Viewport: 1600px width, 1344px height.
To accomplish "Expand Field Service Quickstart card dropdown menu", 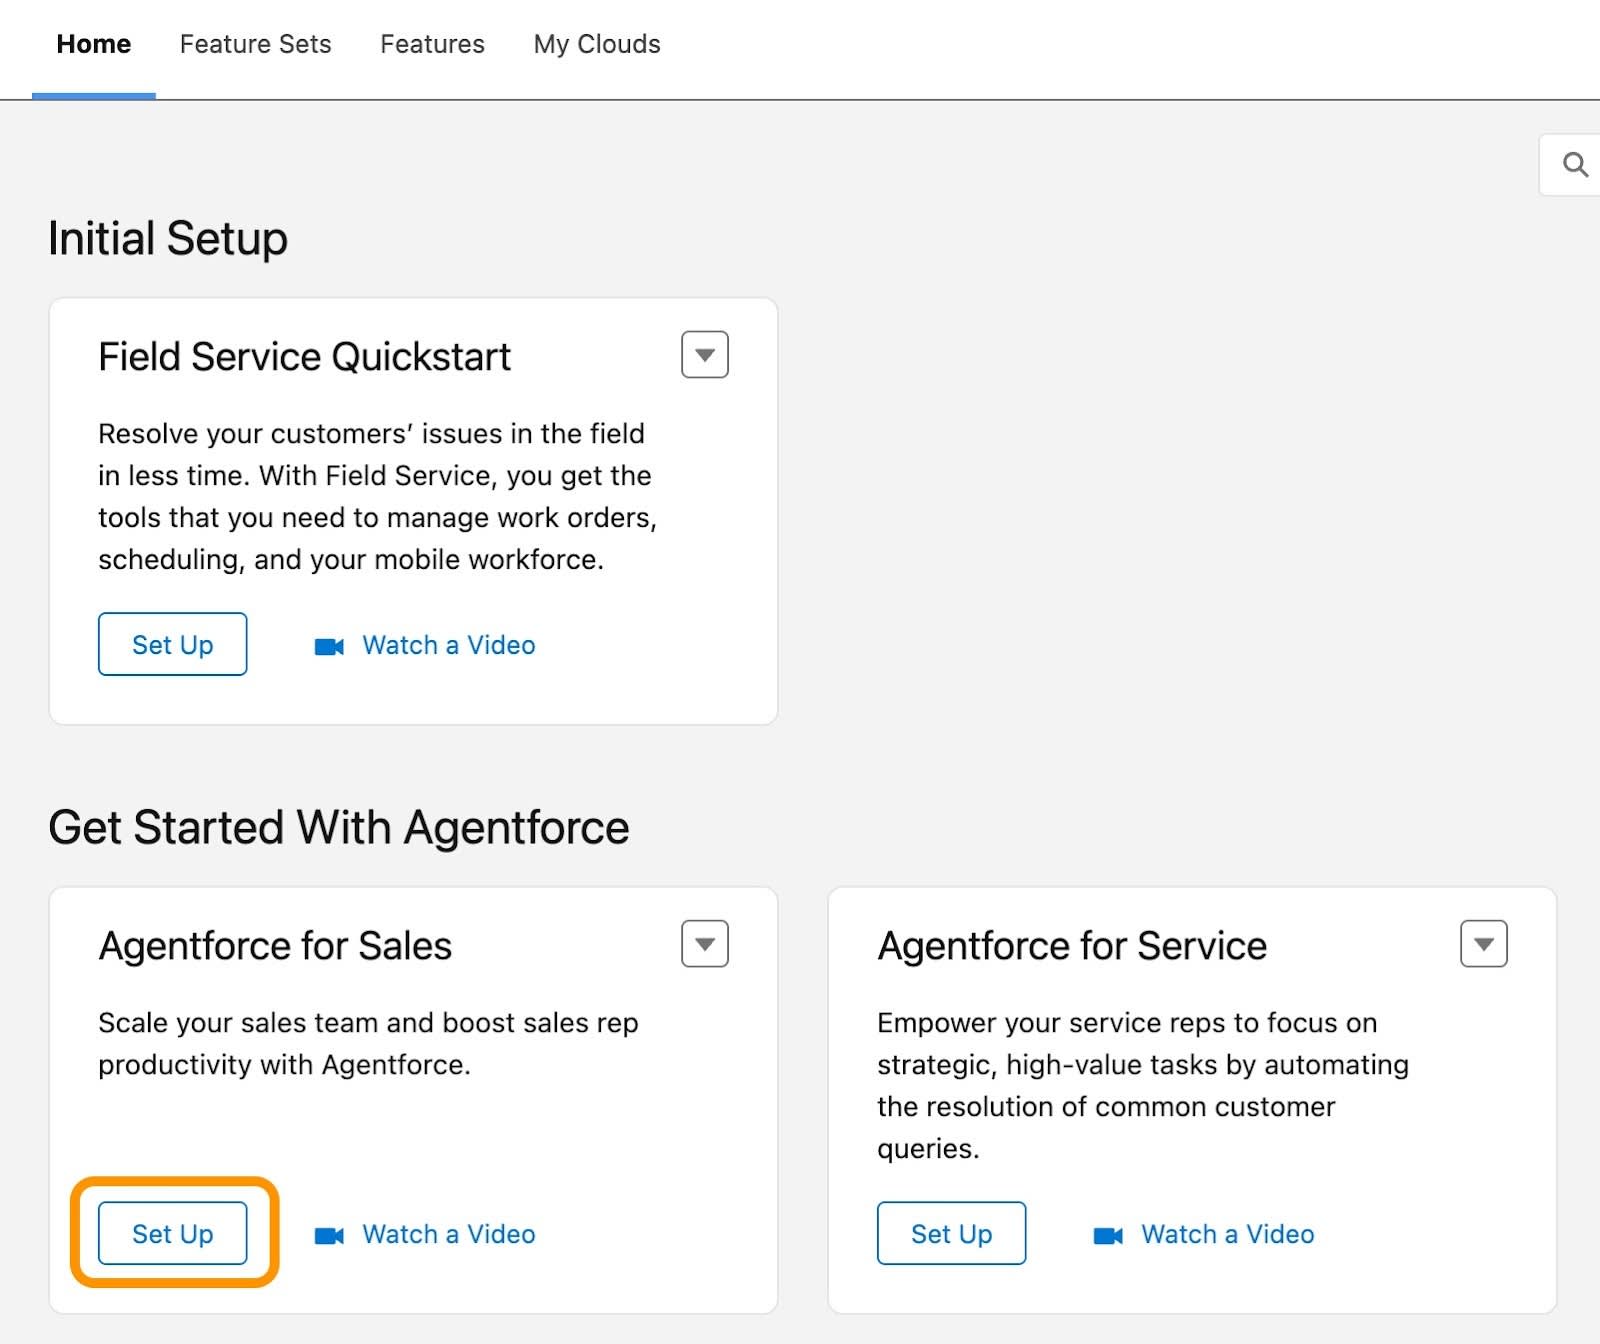I will [x=705, y=355].
